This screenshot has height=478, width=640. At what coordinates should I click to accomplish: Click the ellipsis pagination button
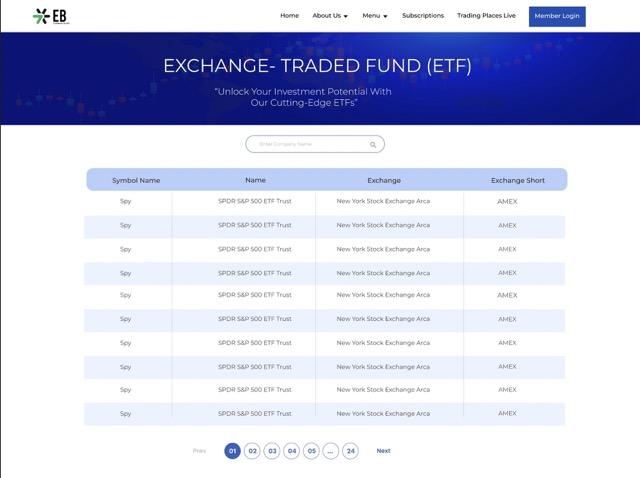331,451
